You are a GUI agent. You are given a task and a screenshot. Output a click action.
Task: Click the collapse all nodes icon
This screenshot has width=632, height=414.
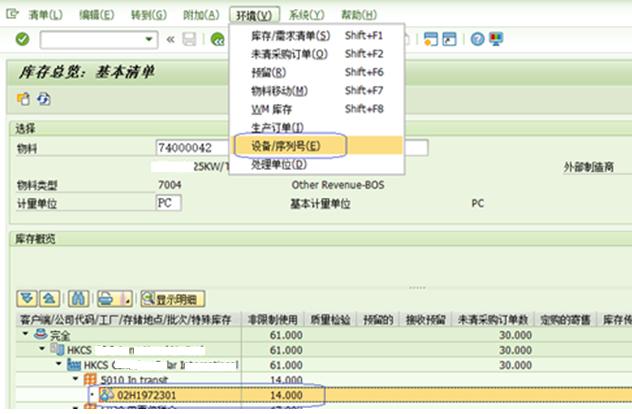tap(49, 299)
